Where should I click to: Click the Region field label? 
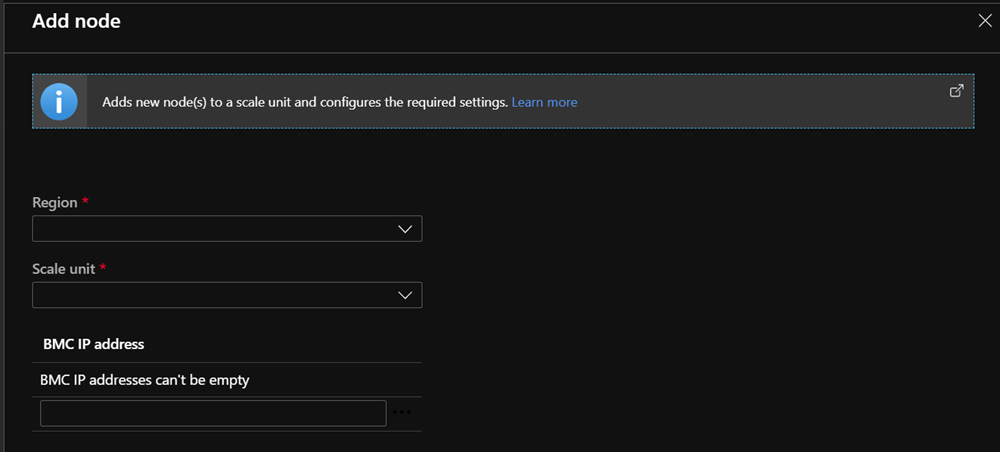click(x=54, y=203)
